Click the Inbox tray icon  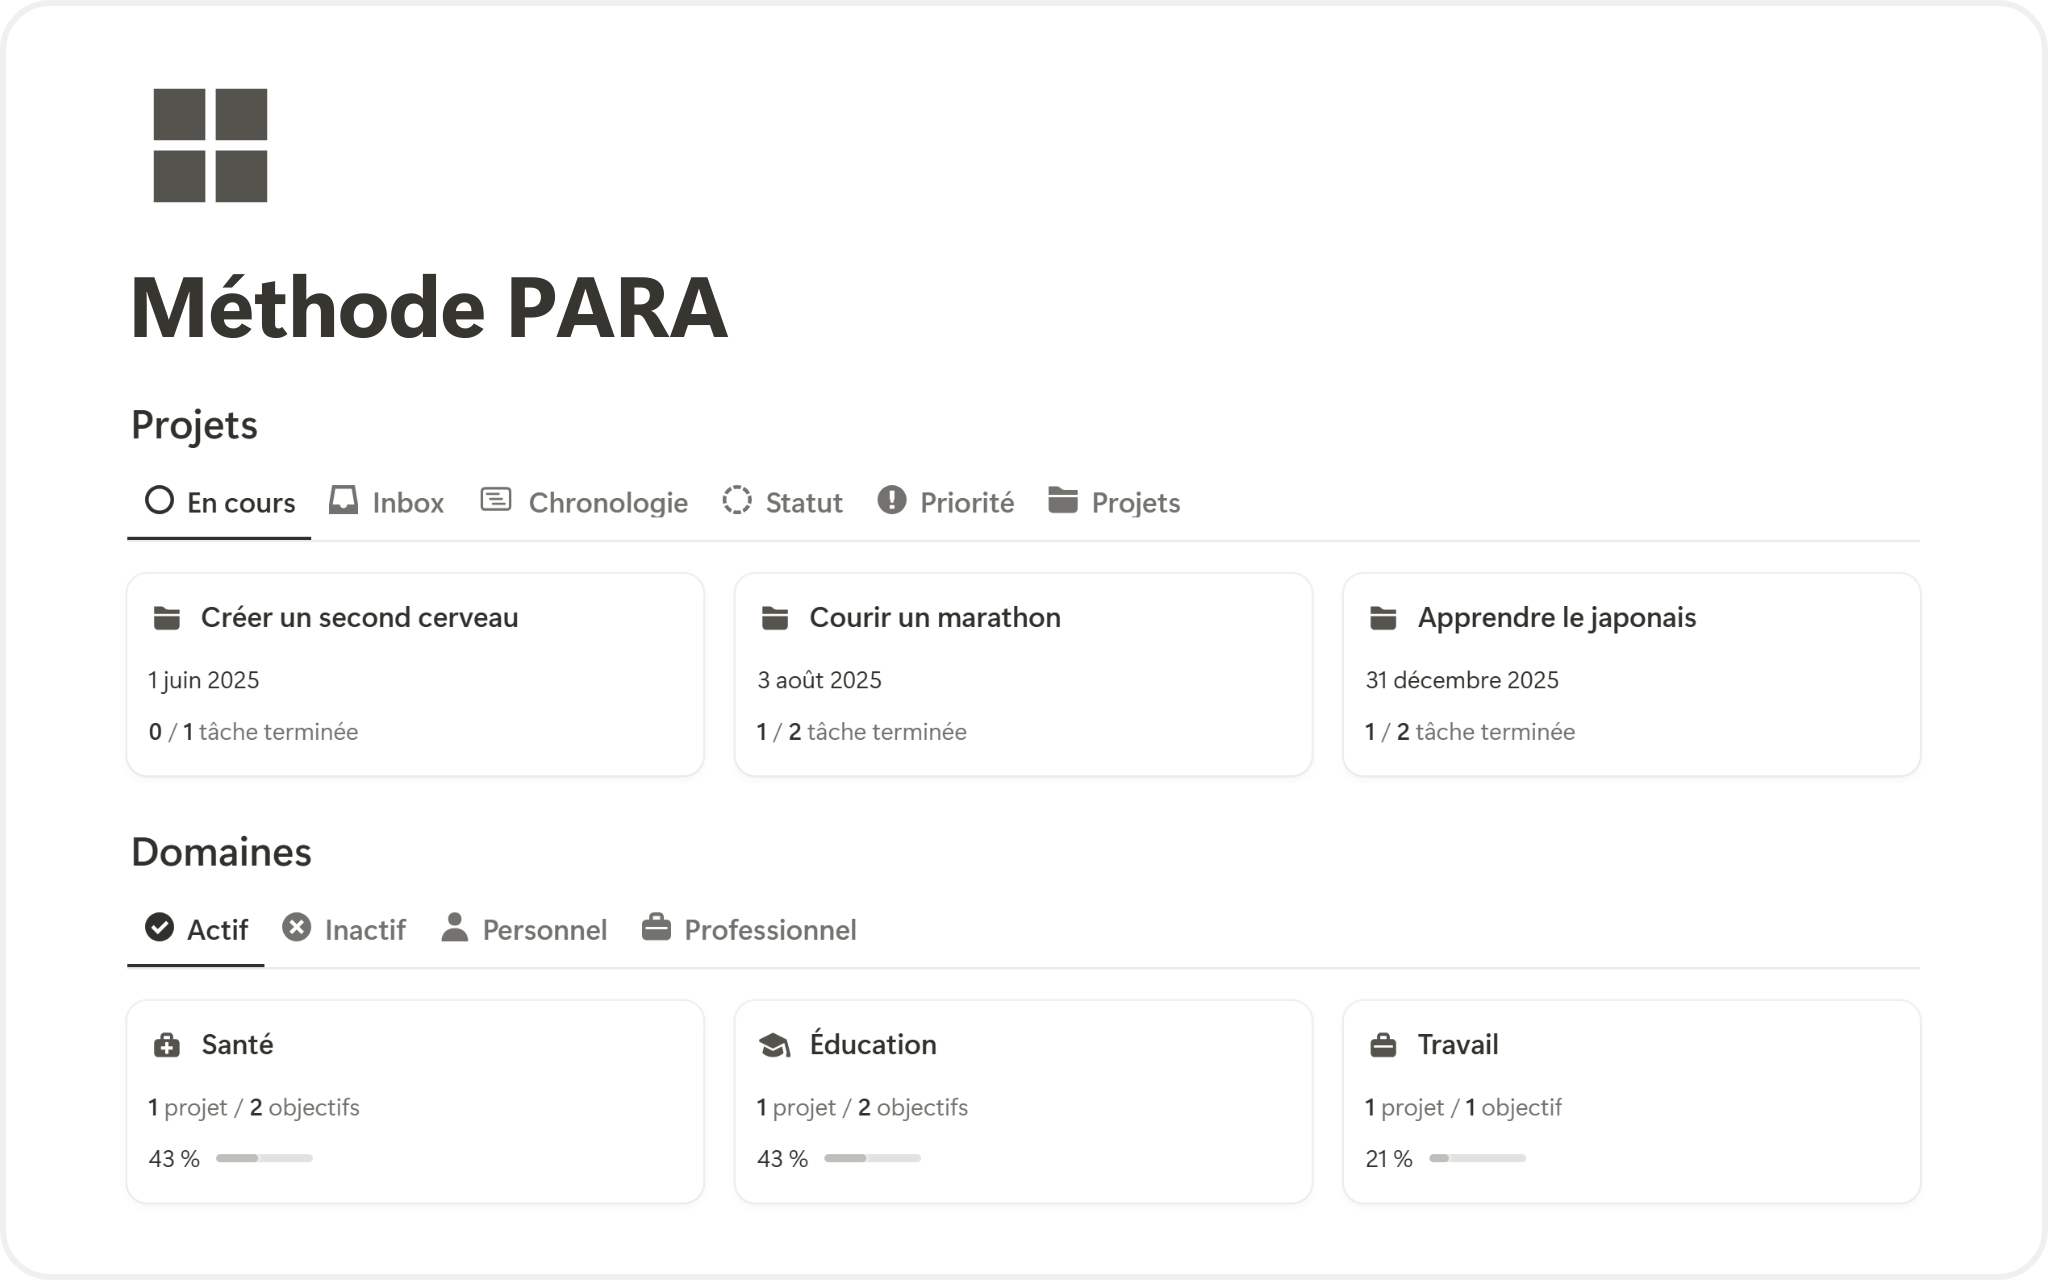point(343,500)
